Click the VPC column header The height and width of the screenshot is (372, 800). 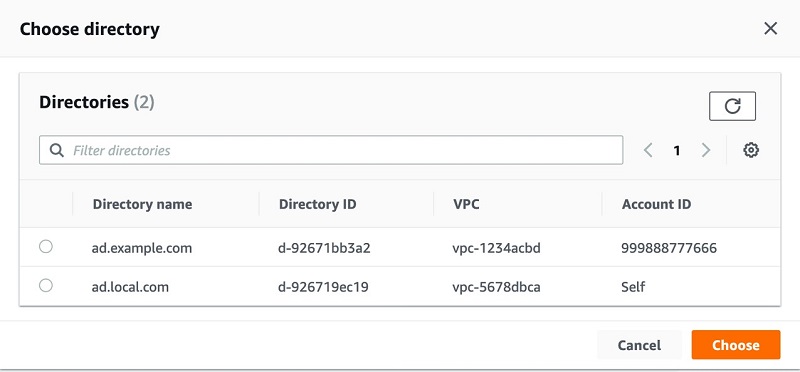pos(466,205)
